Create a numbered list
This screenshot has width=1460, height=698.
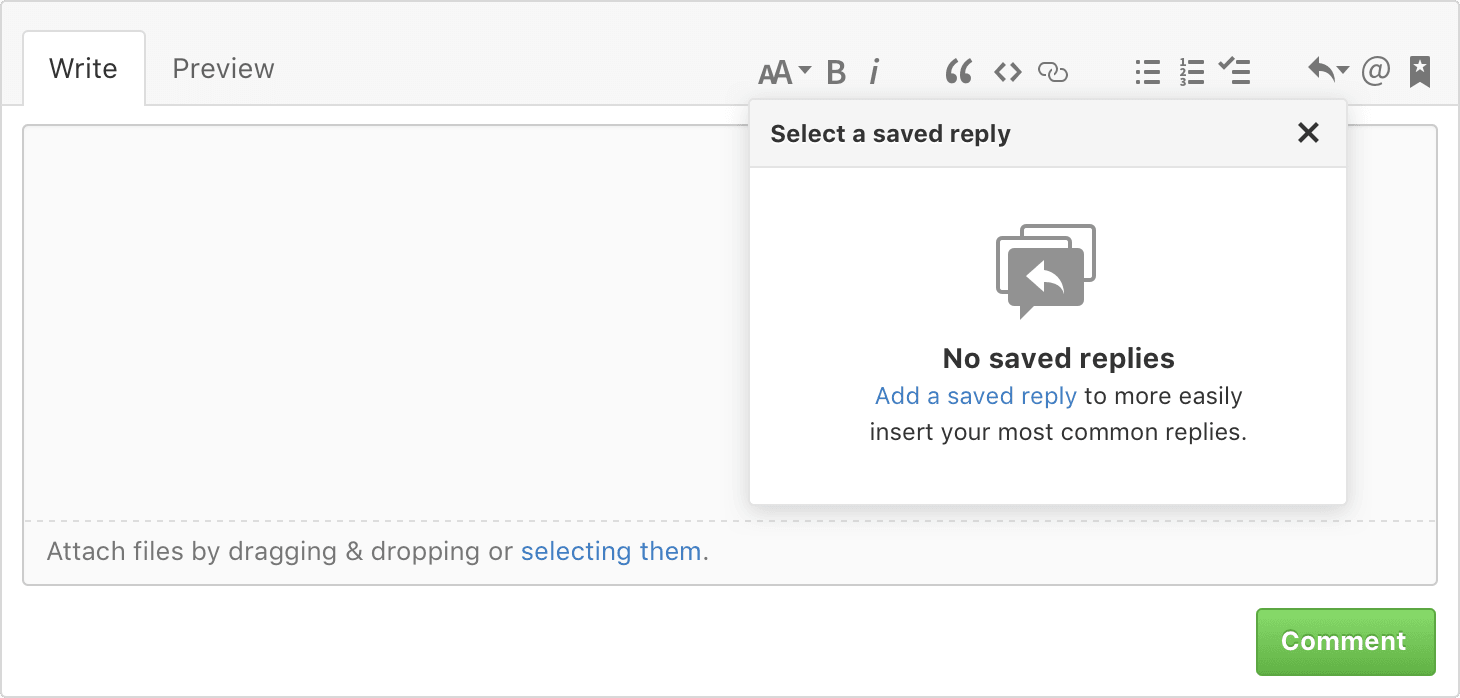coord(1191,70)
